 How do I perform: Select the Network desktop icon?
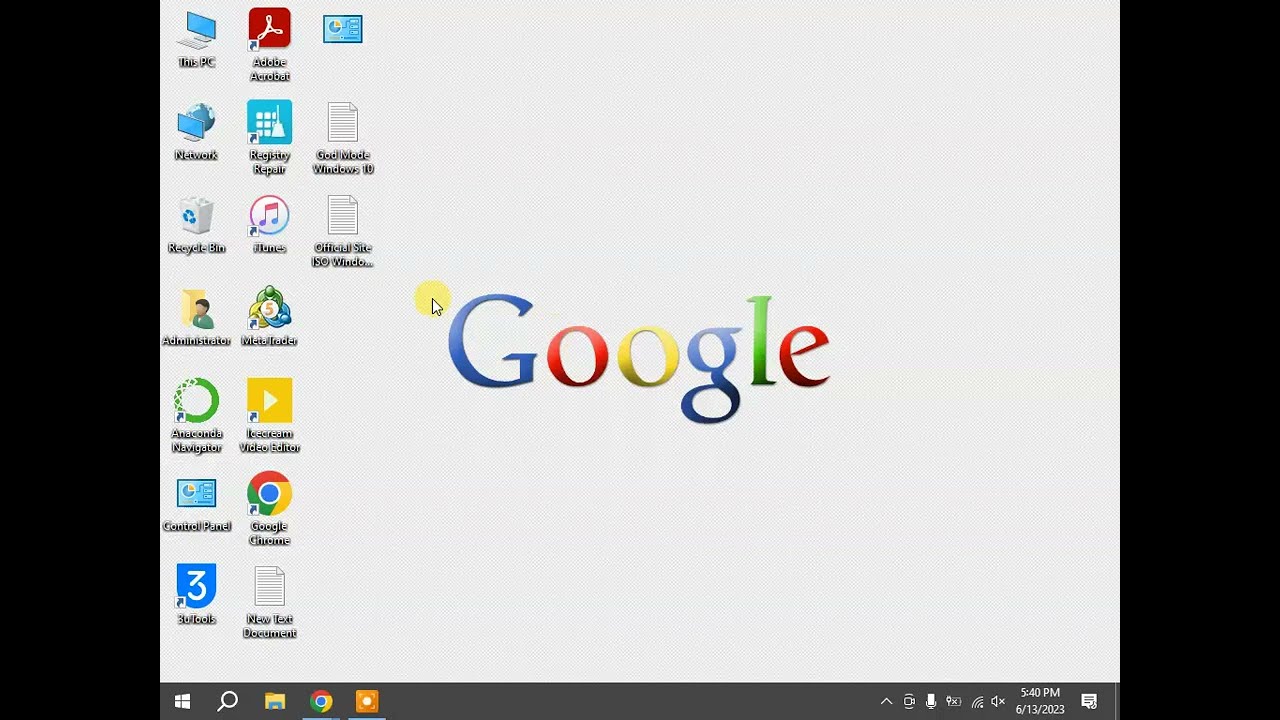point(196,132)
